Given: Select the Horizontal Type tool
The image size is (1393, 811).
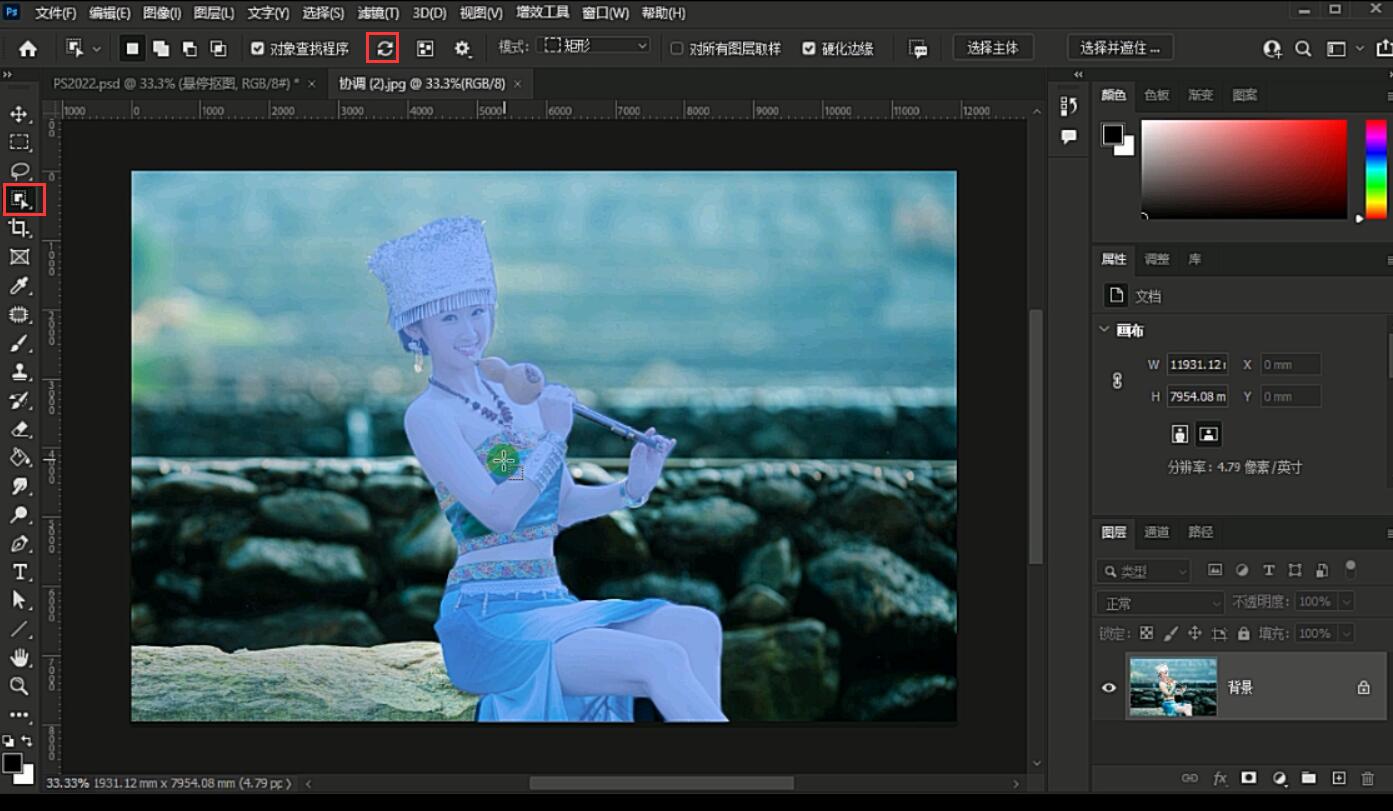Looking at the screenshot, I should 19,572.
